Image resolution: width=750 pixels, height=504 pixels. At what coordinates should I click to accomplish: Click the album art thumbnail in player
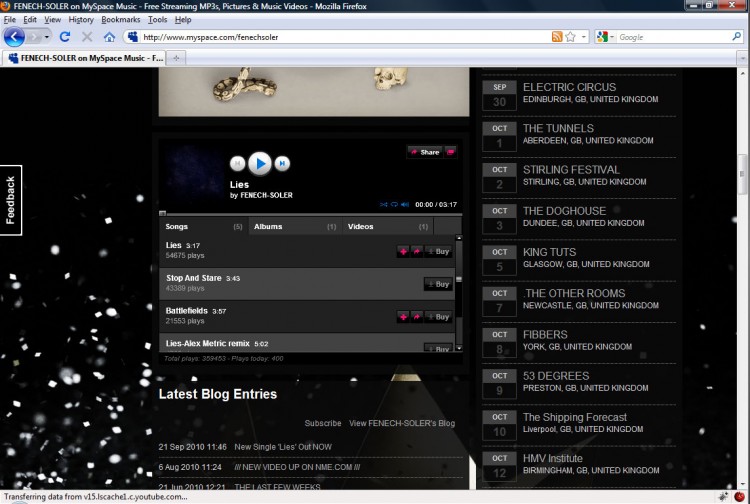click(x=194, y=173)
